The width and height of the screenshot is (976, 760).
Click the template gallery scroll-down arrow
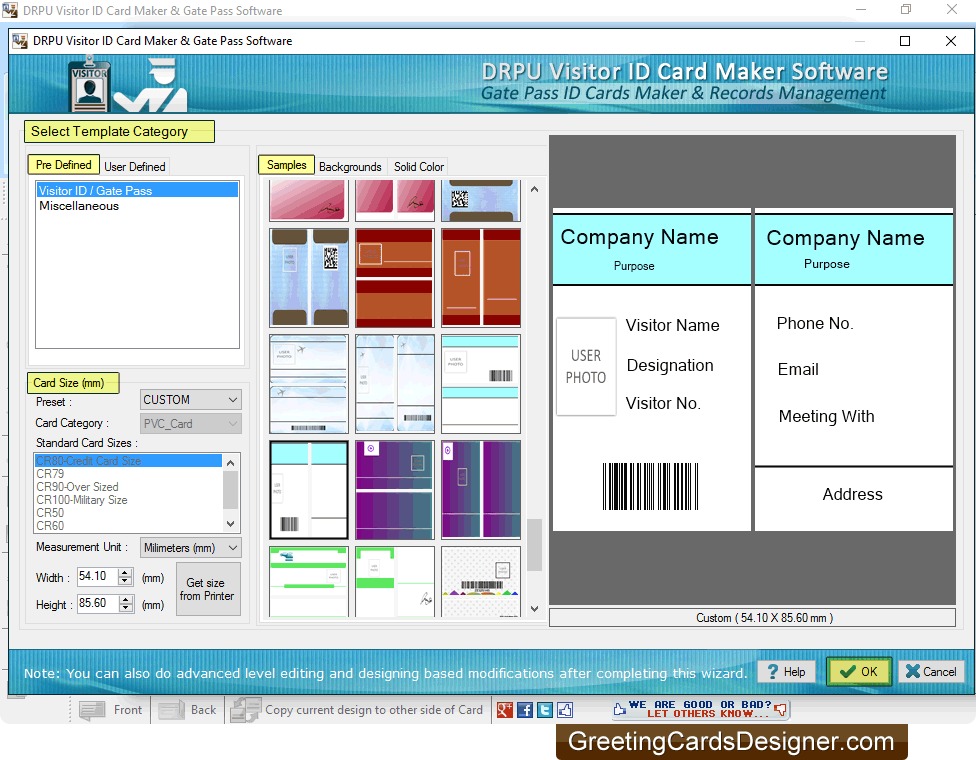click(534, 609)
